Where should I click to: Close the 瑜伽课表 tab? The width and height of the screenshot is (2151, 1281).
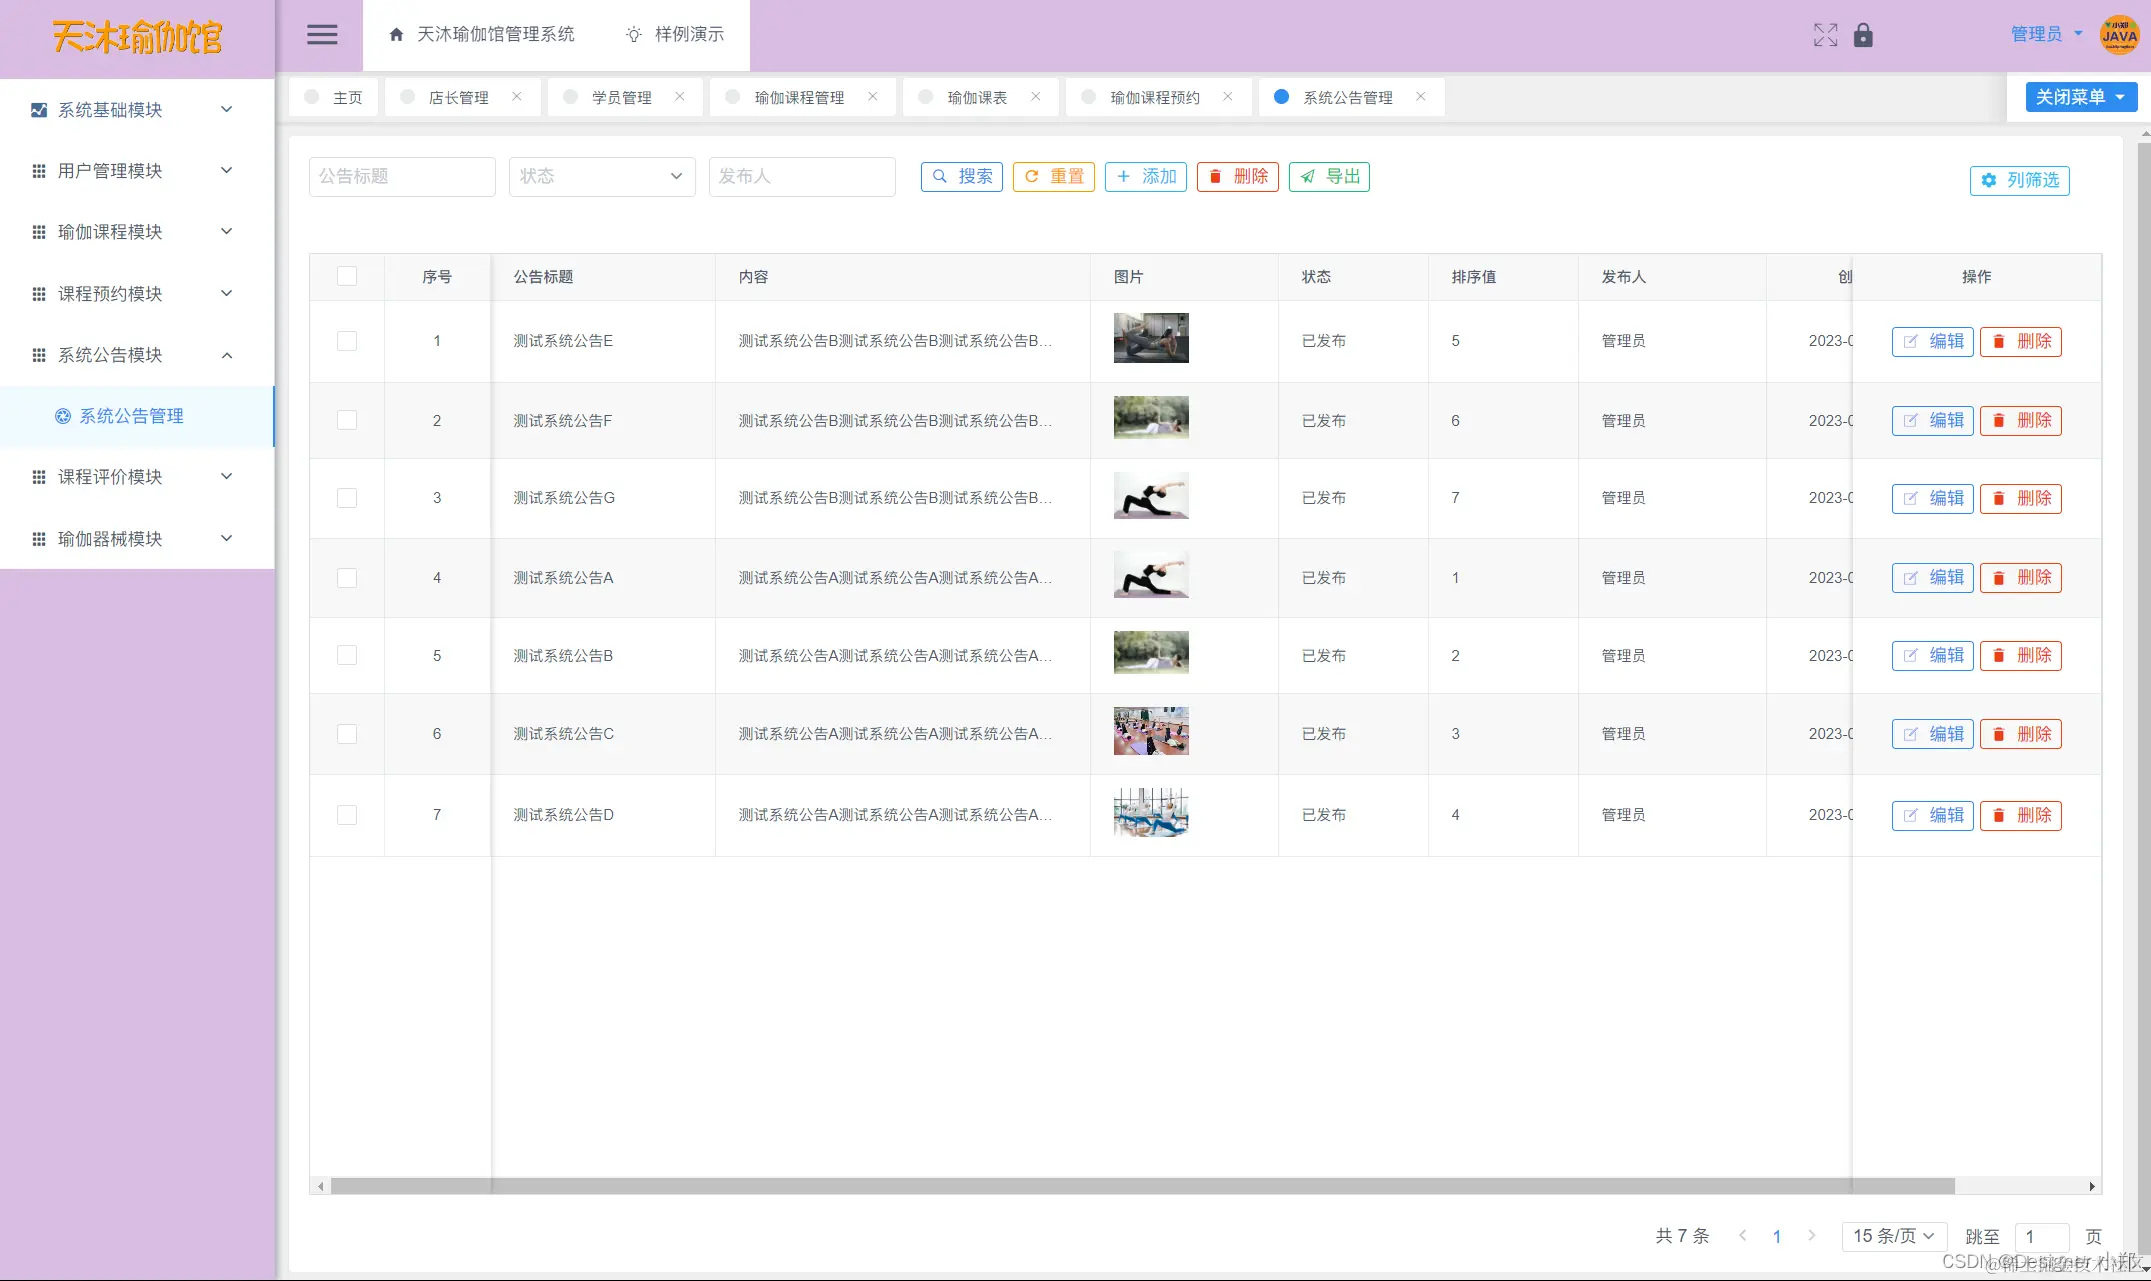tap(1036, 96)
